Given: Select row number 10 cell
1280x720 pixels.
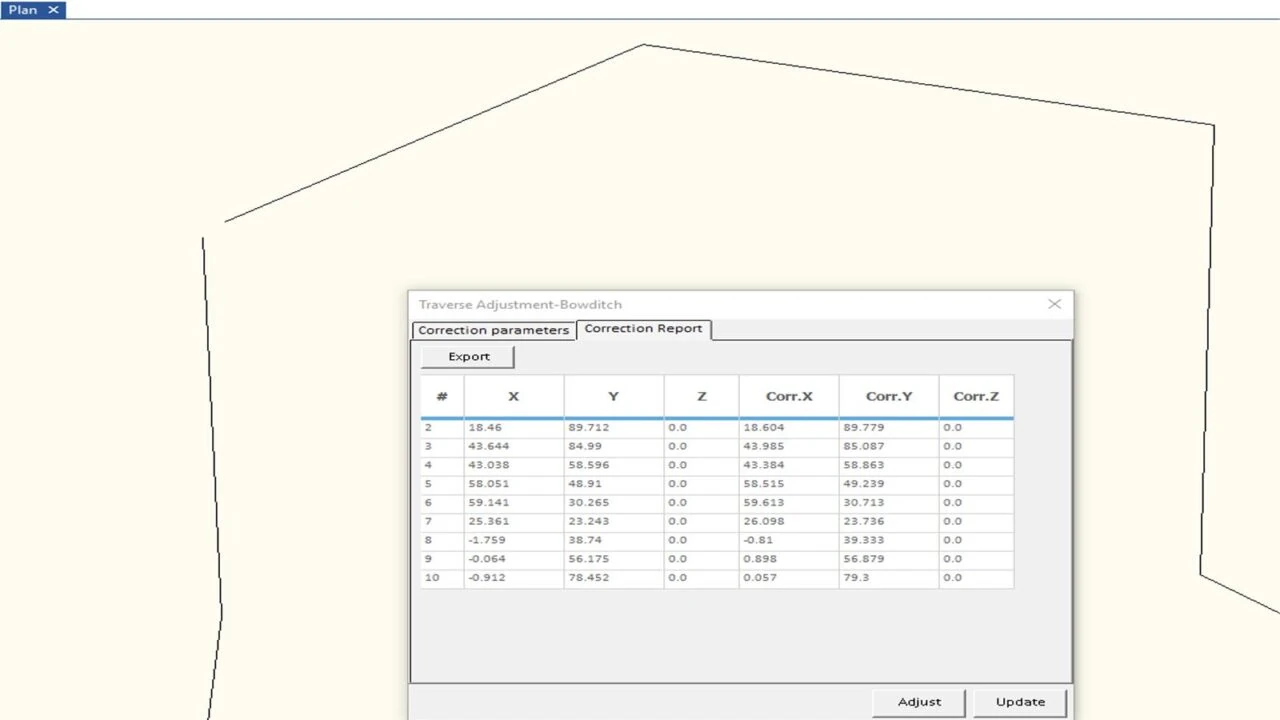Looking at the screenshot, I should (442, 578).
